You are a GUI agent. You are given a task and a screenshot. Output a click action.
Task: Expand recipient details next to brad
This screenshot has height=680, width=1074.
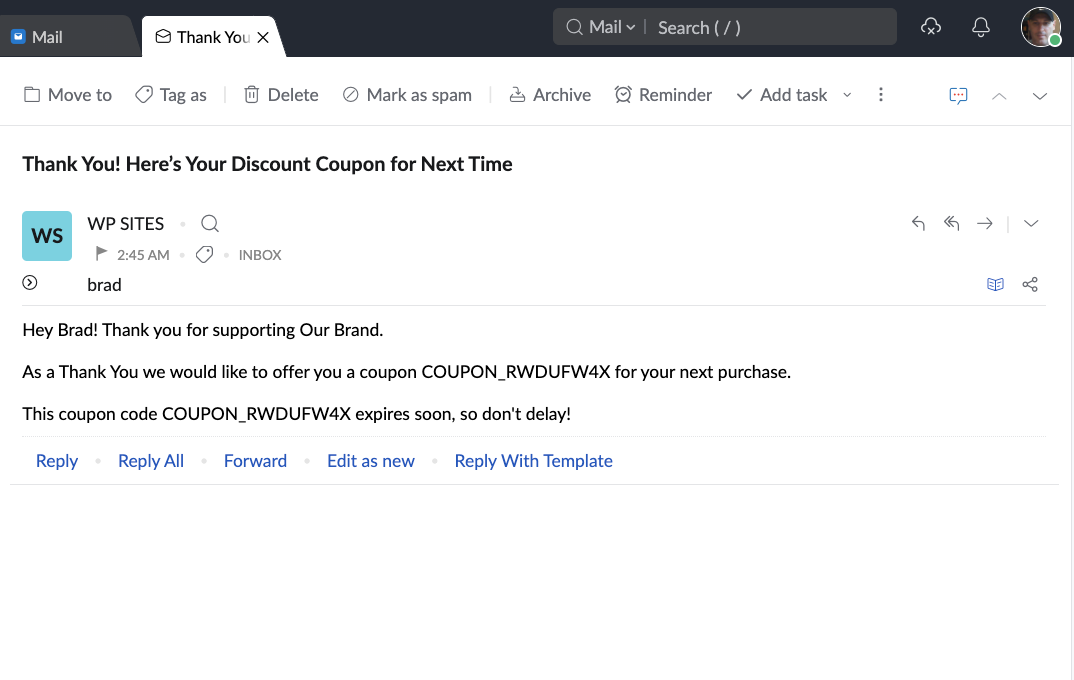pos(30,283)
